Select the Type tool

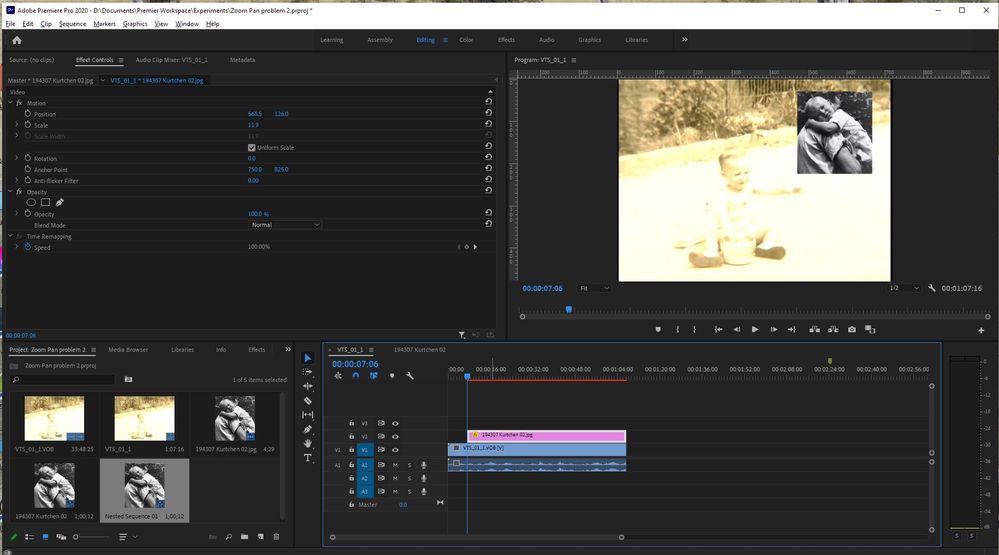click(x=308, y=457)
